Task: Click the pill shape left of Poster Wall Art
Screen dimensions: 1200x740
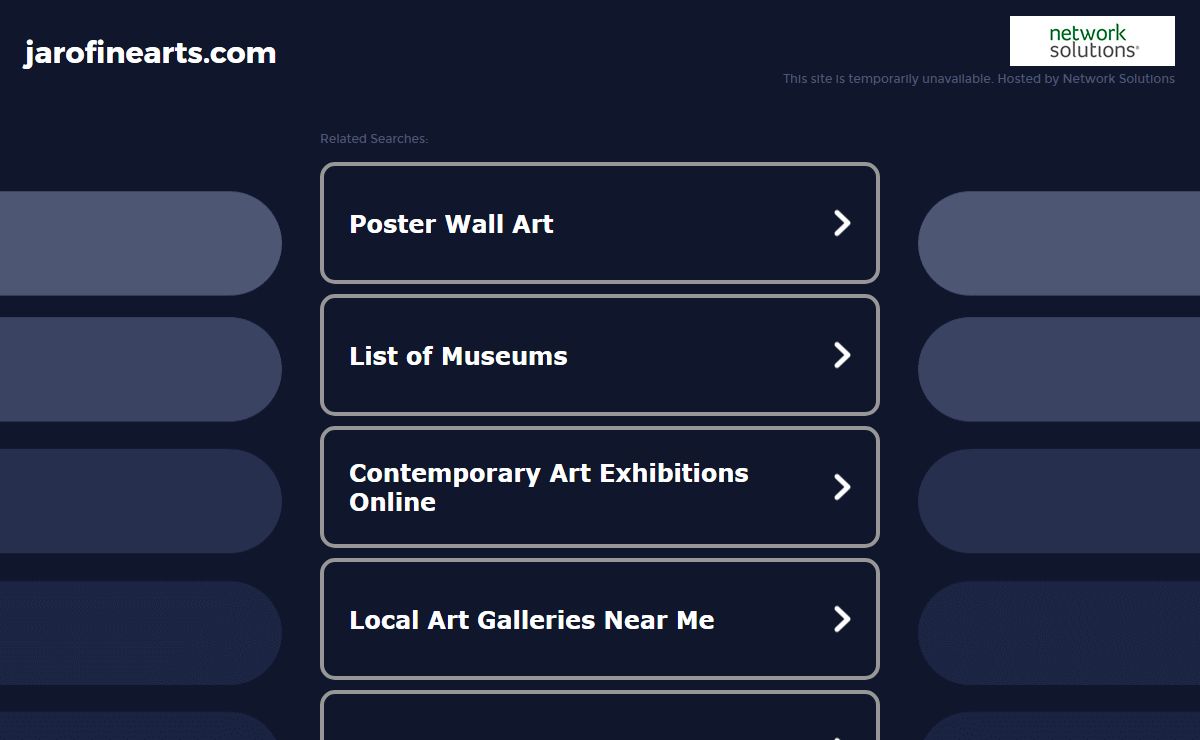Action: tap(141, 243)
